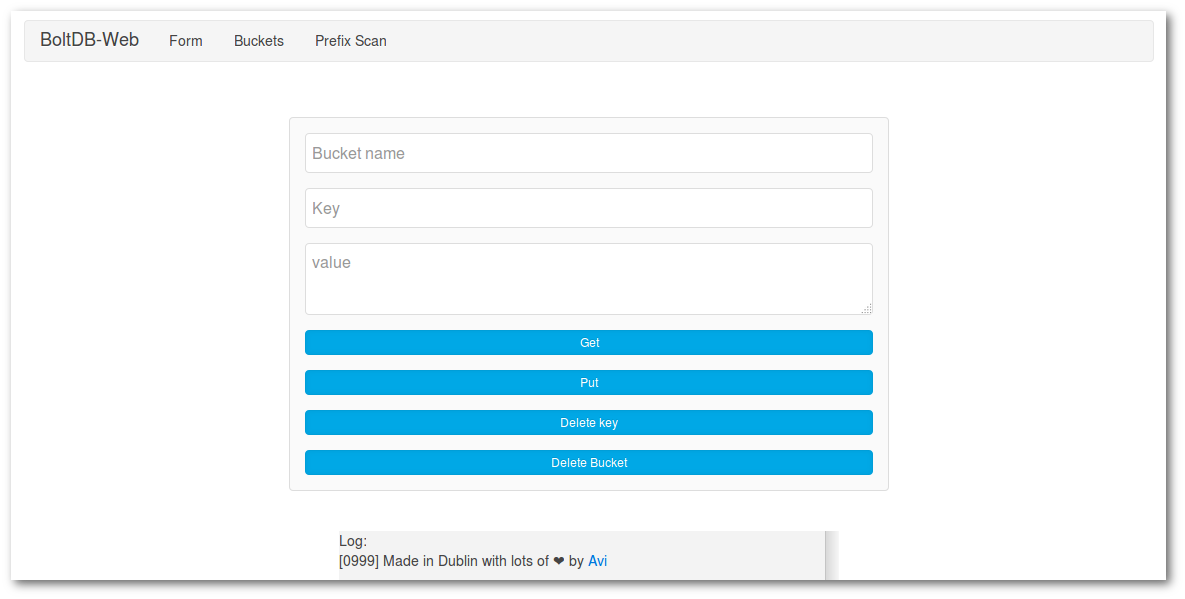
Task: Click the log panel scrollbar
Action: [832, 555]
